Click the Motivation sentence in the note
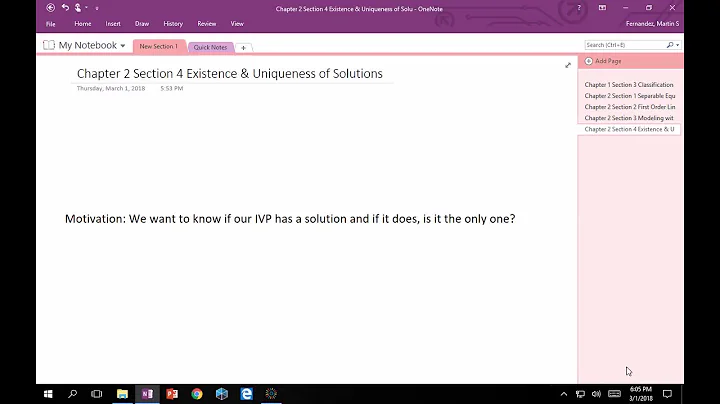This screenshot has width=720, height=404. click(290, 219)
